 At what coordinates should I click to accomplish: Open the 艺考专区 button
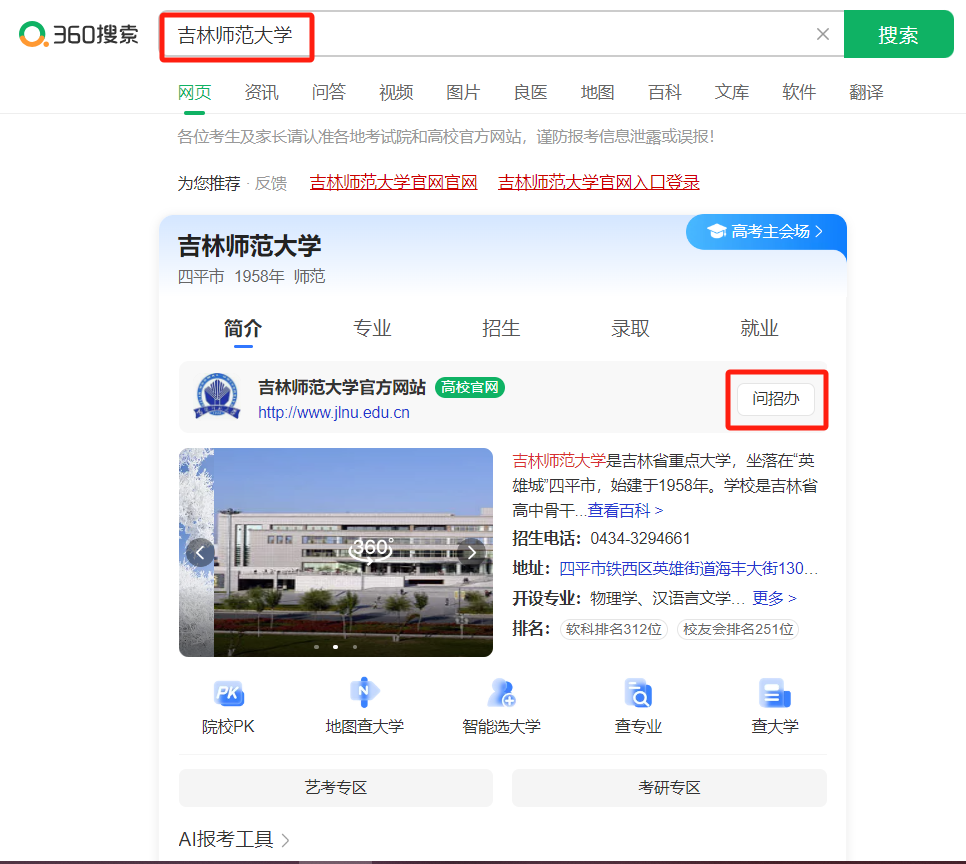[x=336, y=788]
